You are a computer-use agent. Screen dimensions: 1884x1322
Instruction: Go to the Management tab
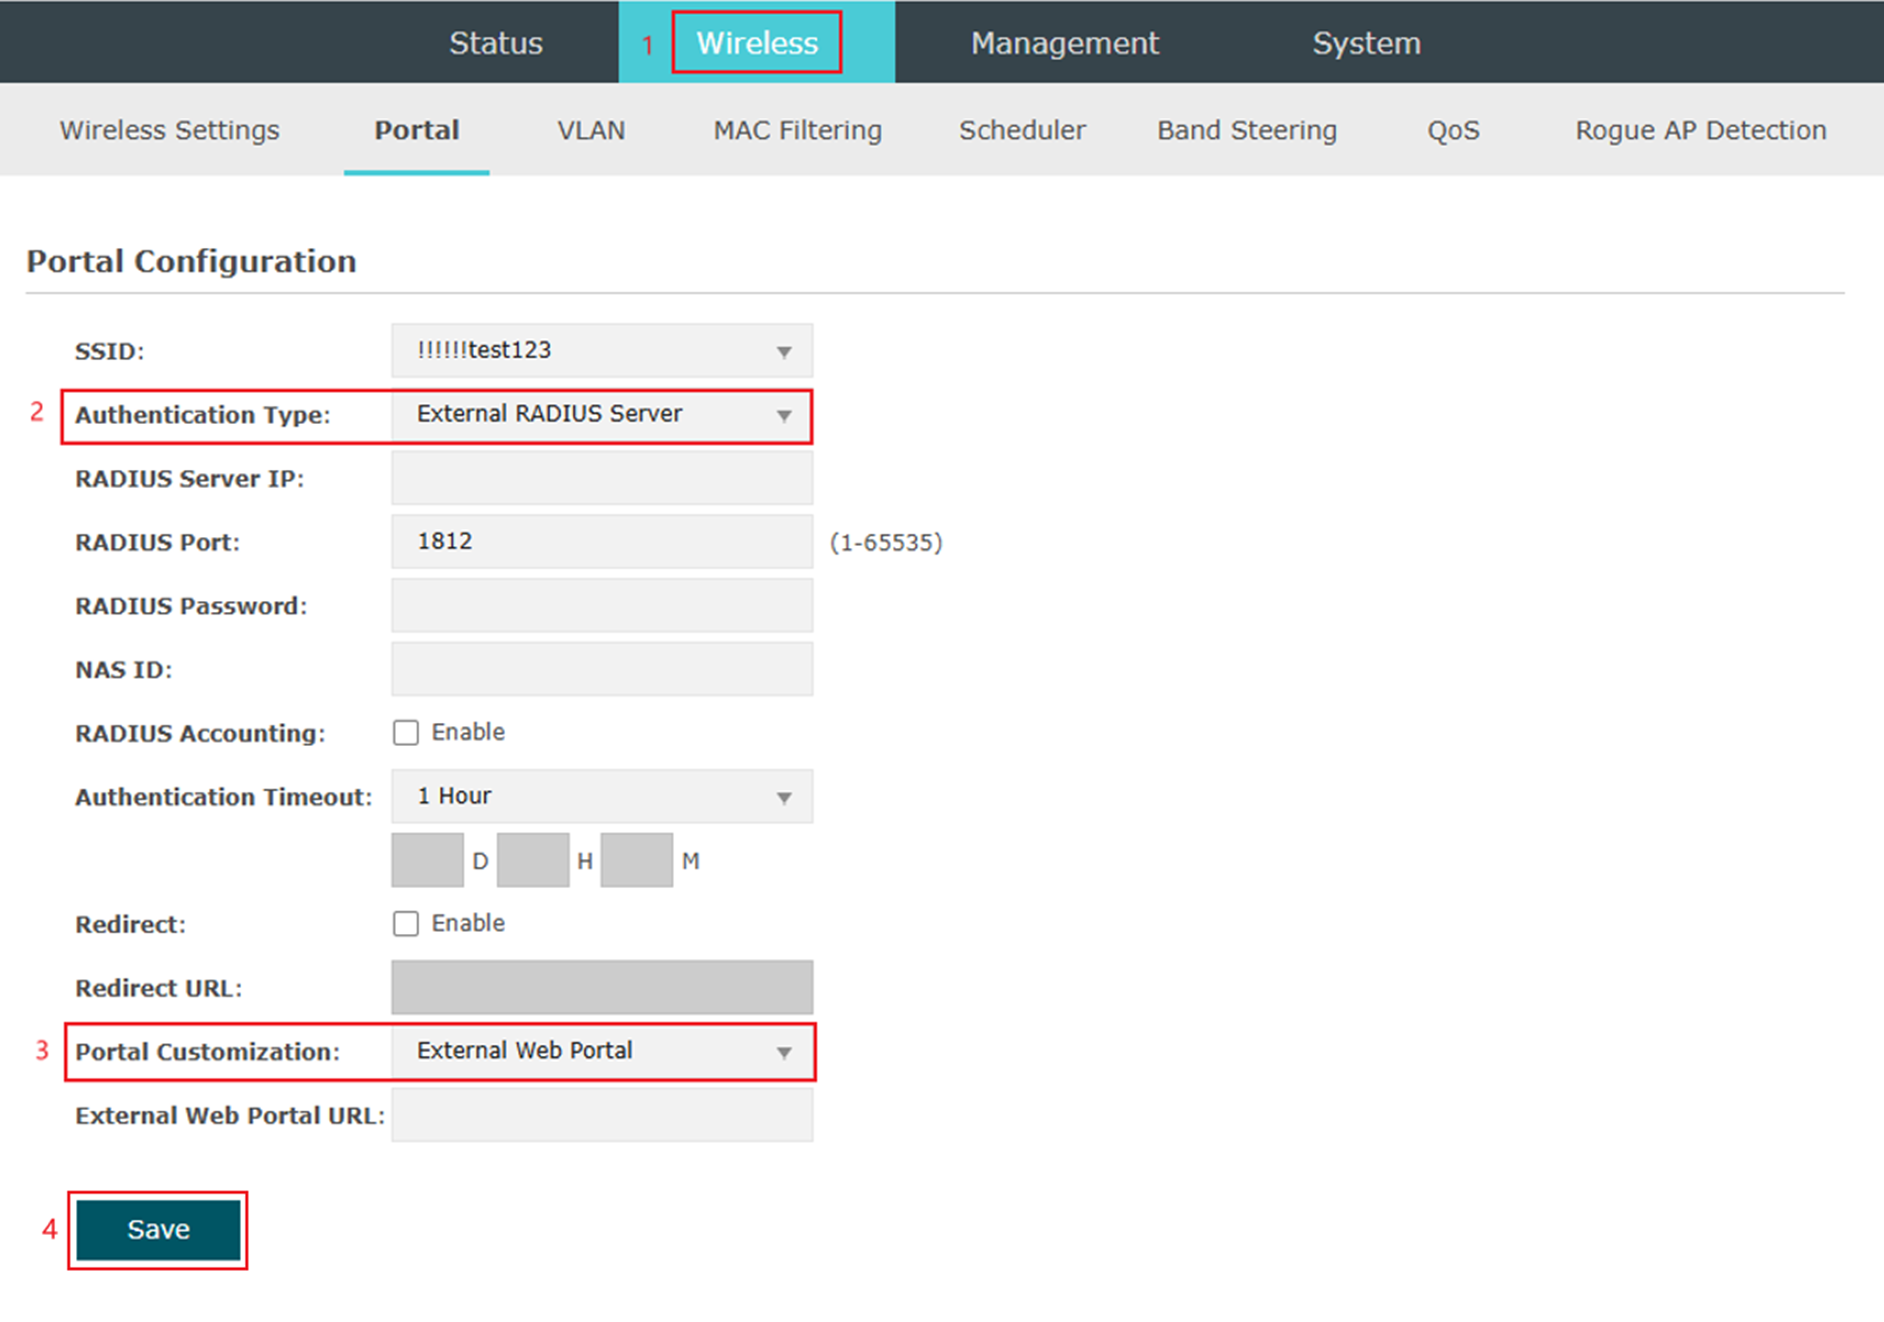(x=1064, y=42)
